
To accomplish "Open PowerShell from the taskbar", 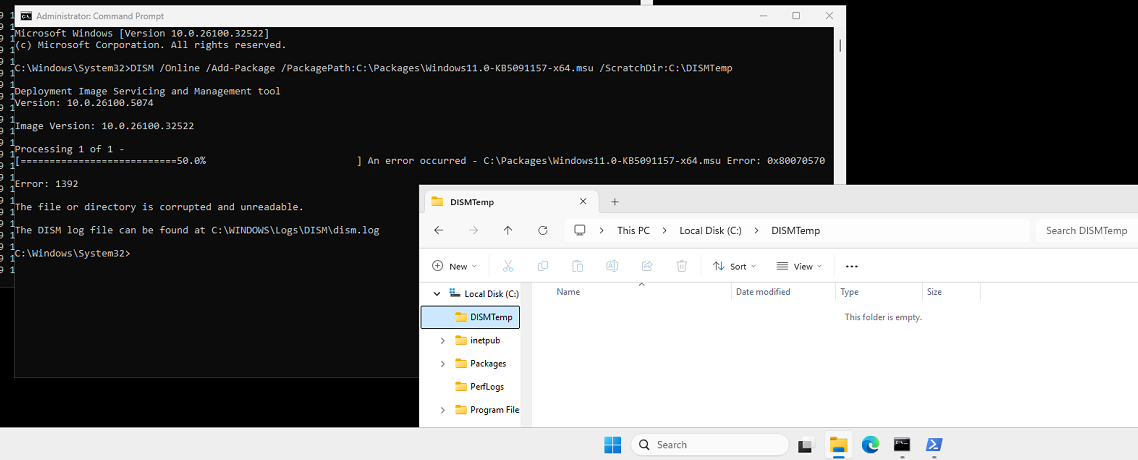I will 934,445.
